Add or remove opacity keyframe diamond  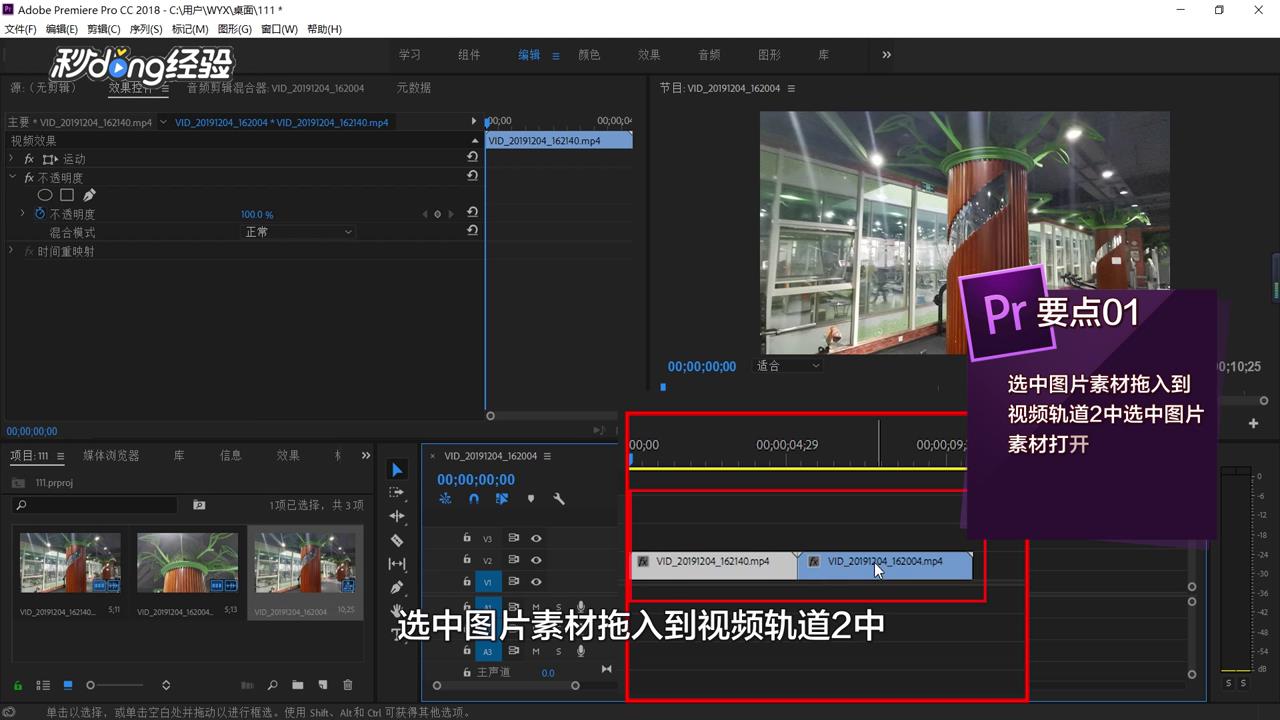(437, 214)
